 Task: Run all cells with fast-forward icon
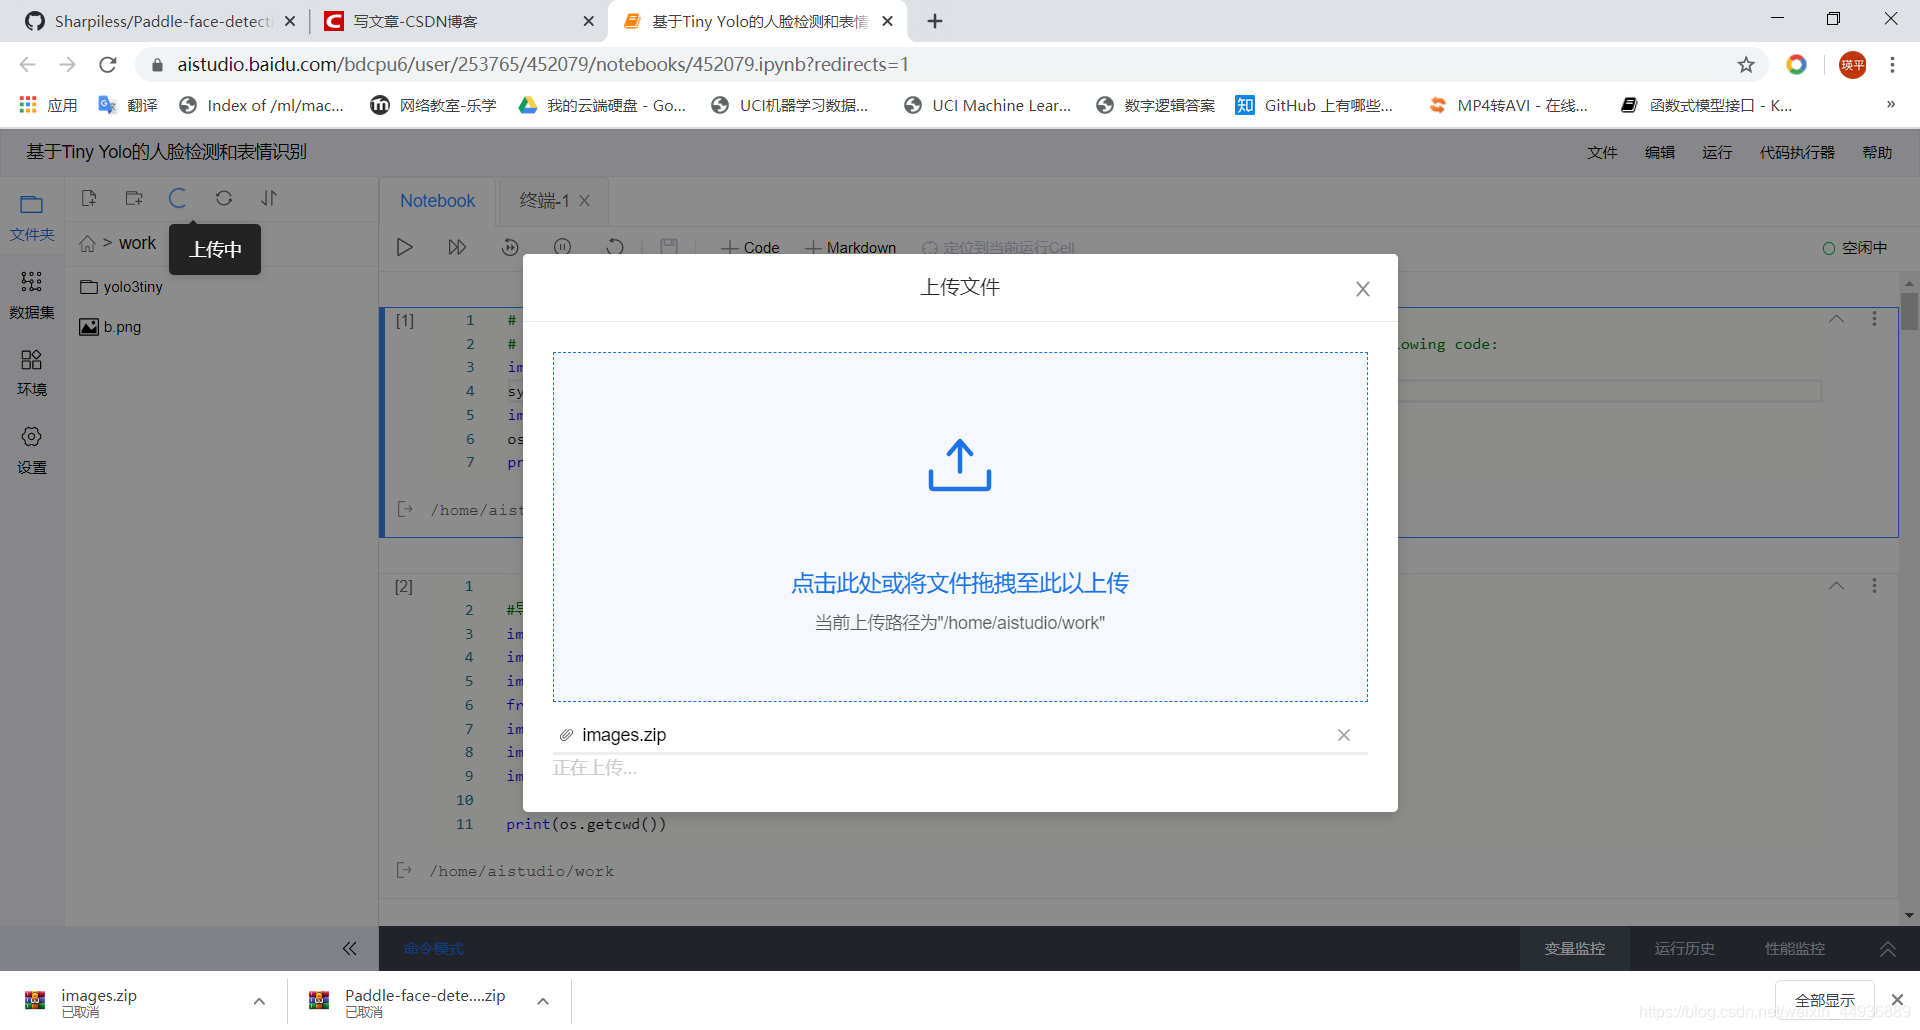[457, 247]
